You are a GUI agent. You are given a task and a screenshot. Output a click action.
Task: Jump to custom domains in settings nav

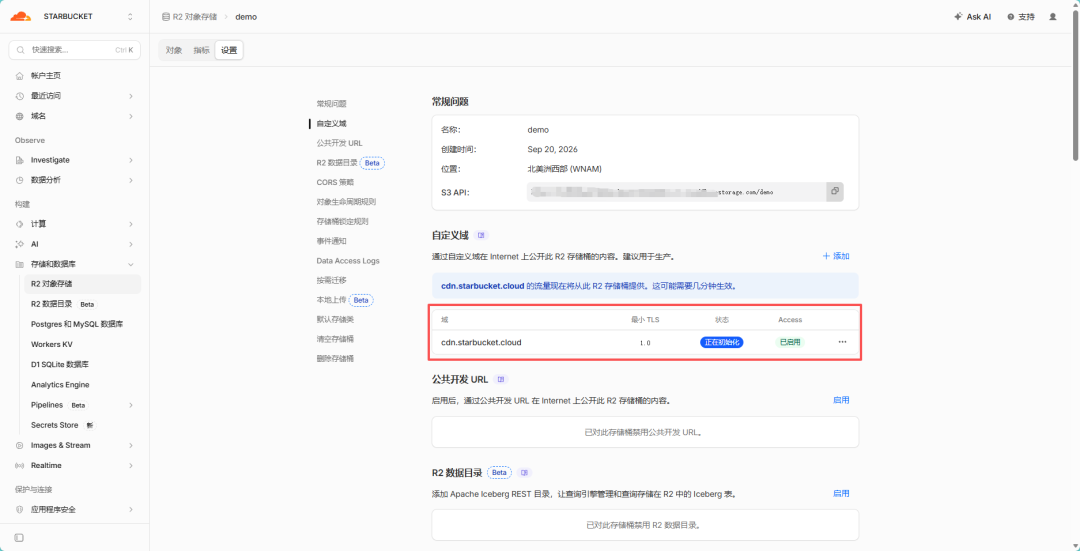(x=331, y=123)
